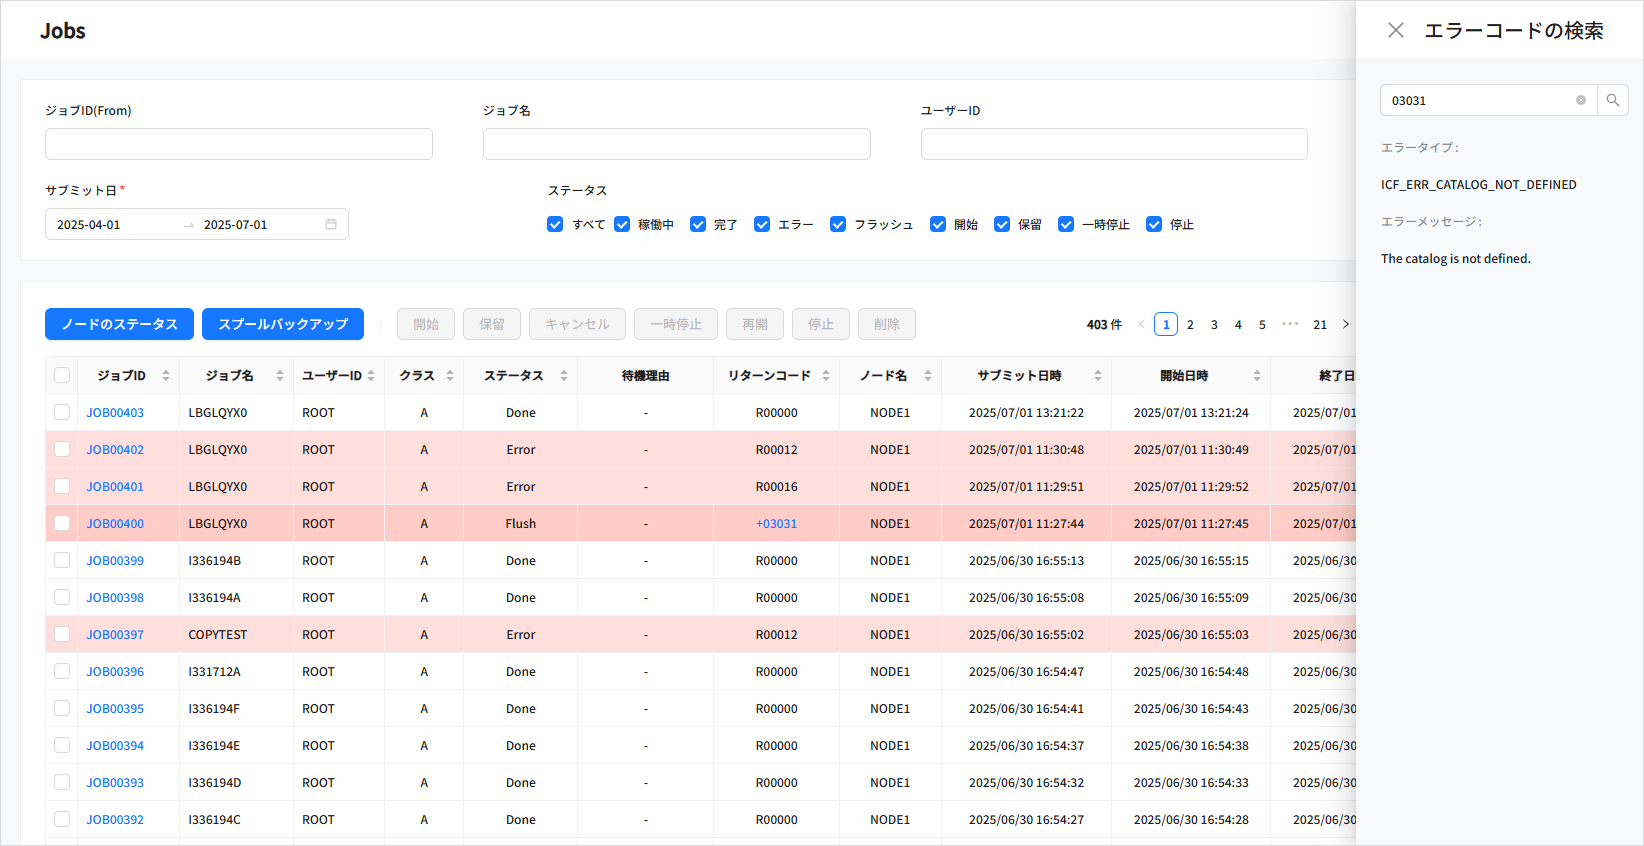Toggle the 一時停止 status checkbox
The width and height of the screenshot is (1644, 846).
[x=1066, y=224]
